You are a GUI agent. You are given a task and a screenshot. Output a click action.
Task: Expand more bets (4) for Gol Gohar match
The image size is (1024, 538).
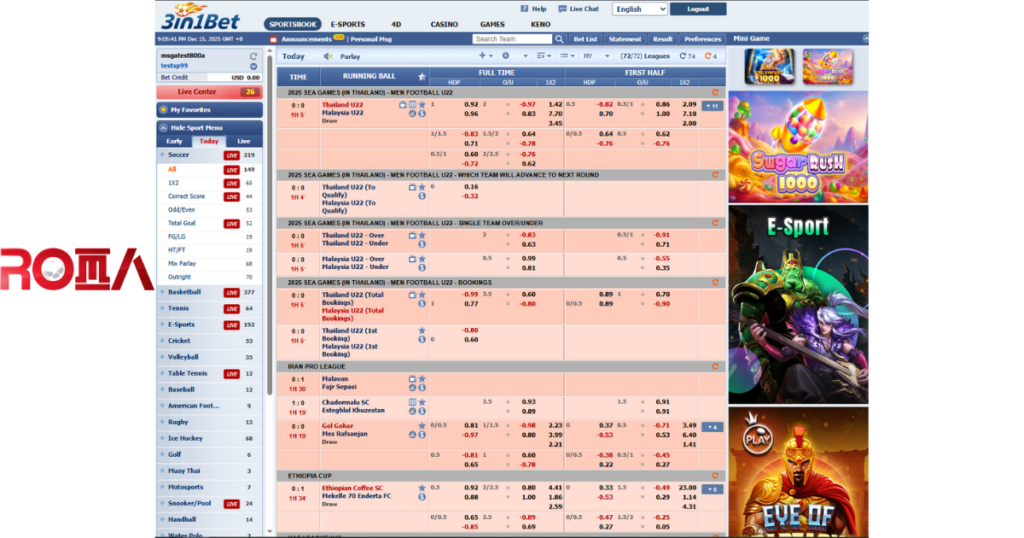(x=712, y=427)
